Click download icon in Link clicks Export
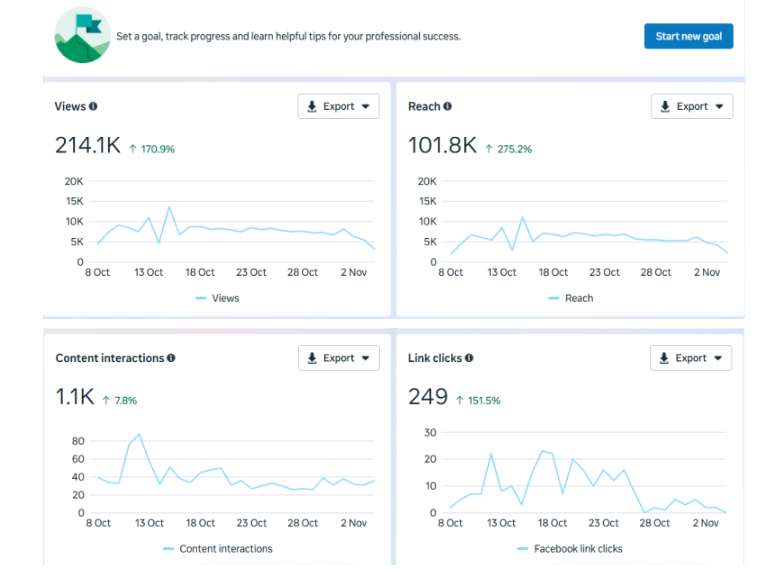This screenshot has width=763, height=572. pos(665,358)
